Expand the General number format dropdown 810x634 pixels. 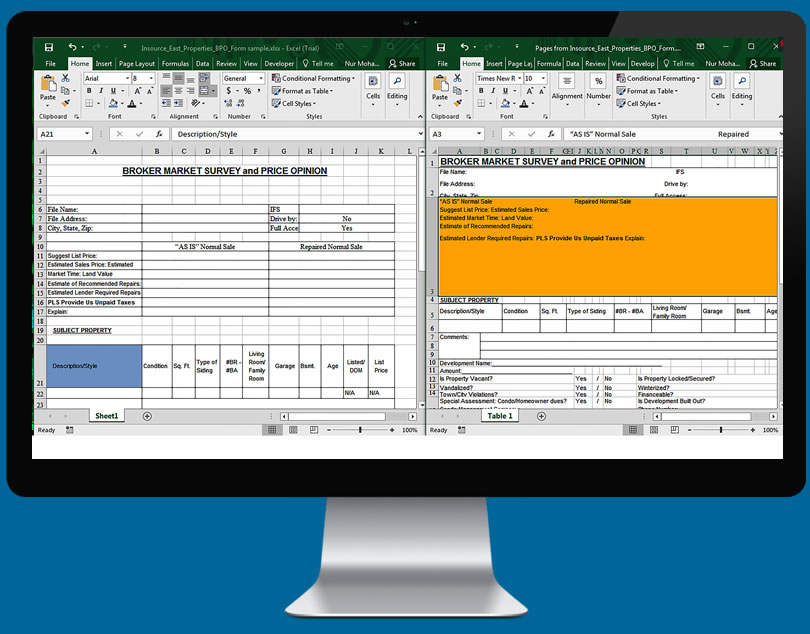[262, 78]
